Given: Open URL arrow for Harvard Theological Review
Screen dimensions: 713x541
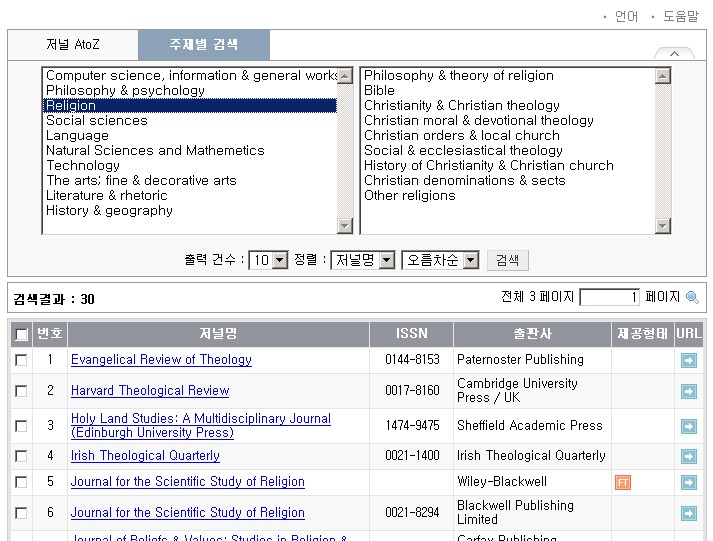Looking at the screenshot, I should [x=688, y=391].
